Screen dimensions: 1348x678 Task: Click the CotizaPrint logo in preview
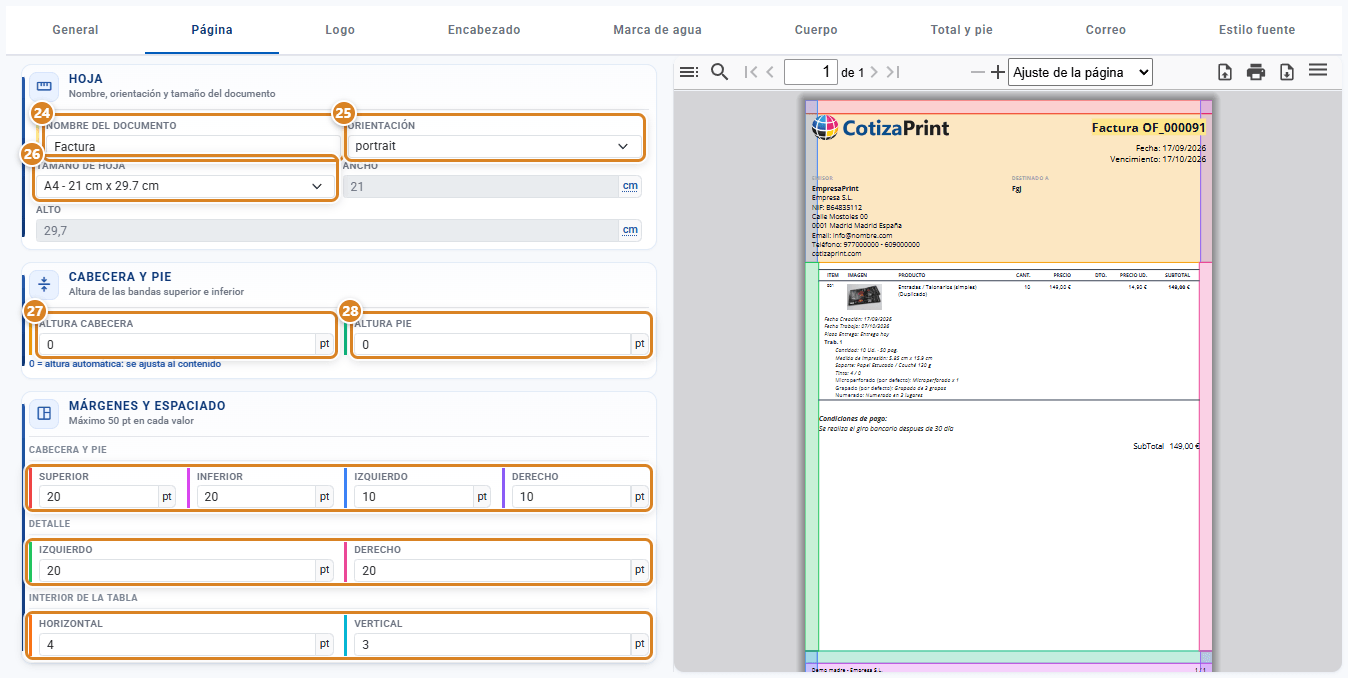880,128
